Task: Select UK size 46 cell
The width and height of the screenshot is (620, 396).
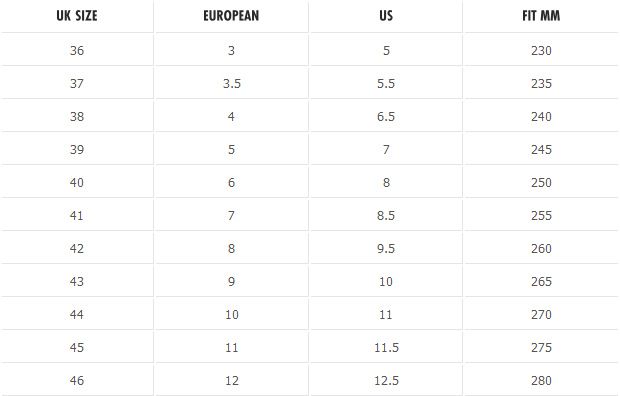Action: coord(77,380)
